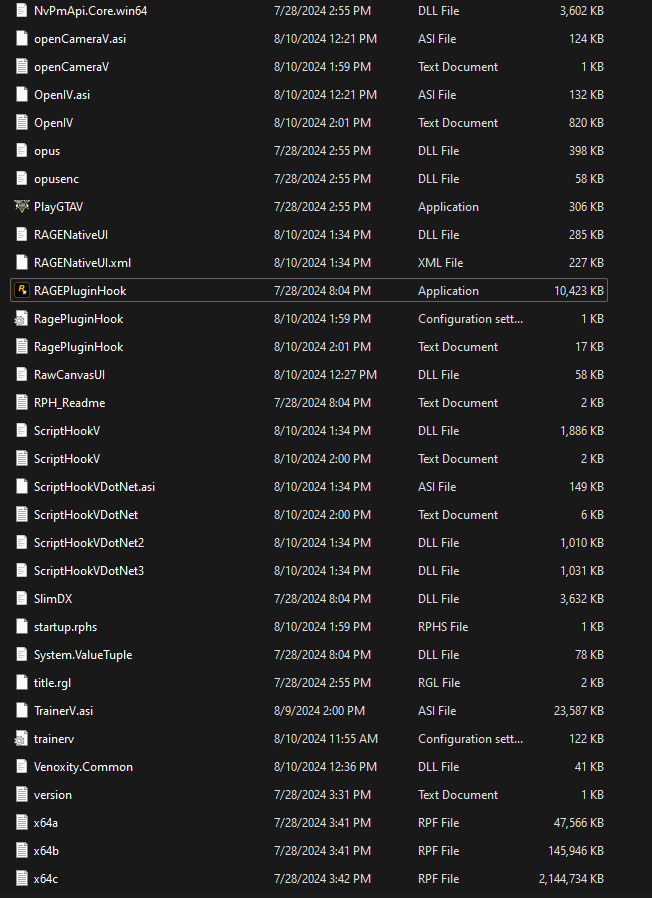Screen dimensions: 652x898
Task: Click the opusenc file icon
Action: tap(22, 179)
